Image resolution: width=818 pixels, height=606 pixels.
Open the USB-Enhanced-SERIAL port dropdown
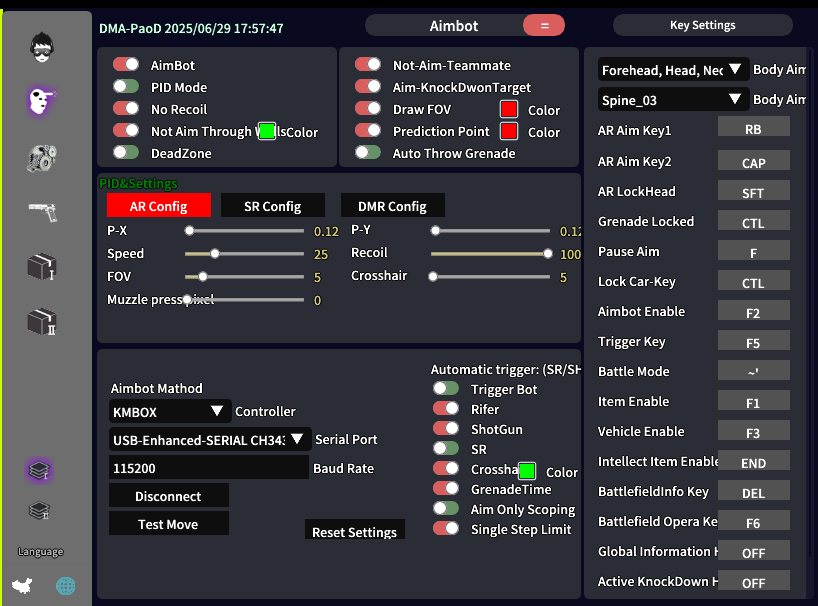[210, 440]
